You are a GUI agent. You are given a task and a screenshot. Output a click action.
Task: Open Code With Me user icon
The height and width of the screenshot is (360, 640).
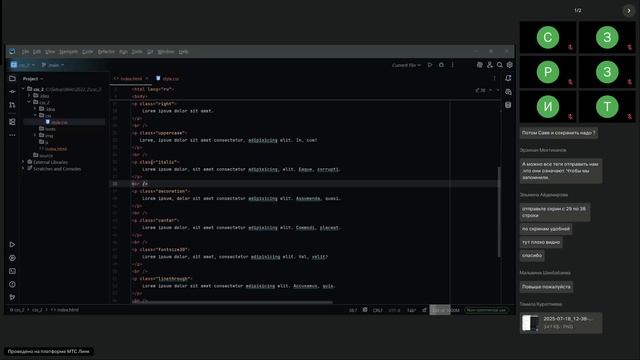489,65
